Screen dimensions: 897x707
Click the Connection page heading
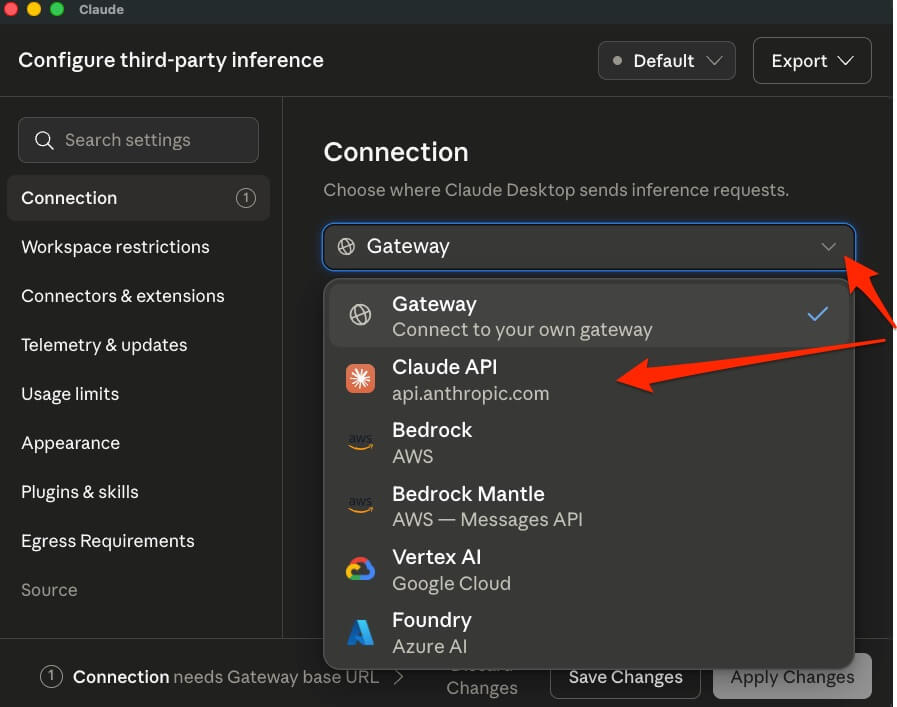[x=396, y=153]
